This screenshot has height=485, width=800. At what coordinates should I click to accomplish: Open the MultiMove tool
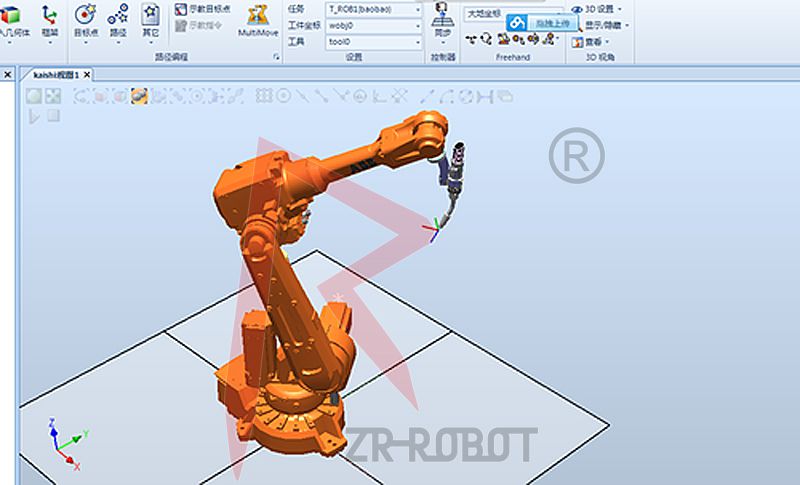(x=257, y=20)
